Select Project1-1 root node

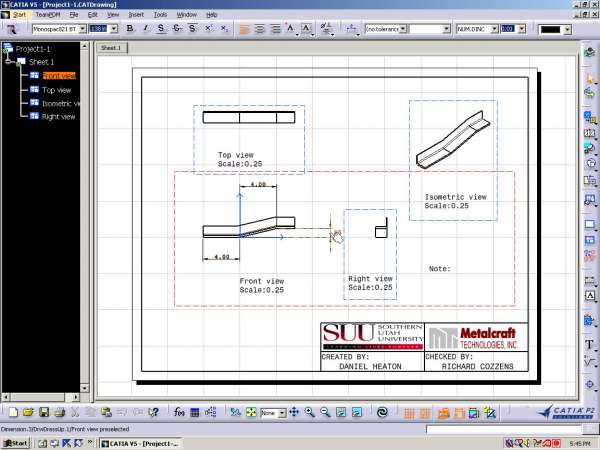(33, 49)
